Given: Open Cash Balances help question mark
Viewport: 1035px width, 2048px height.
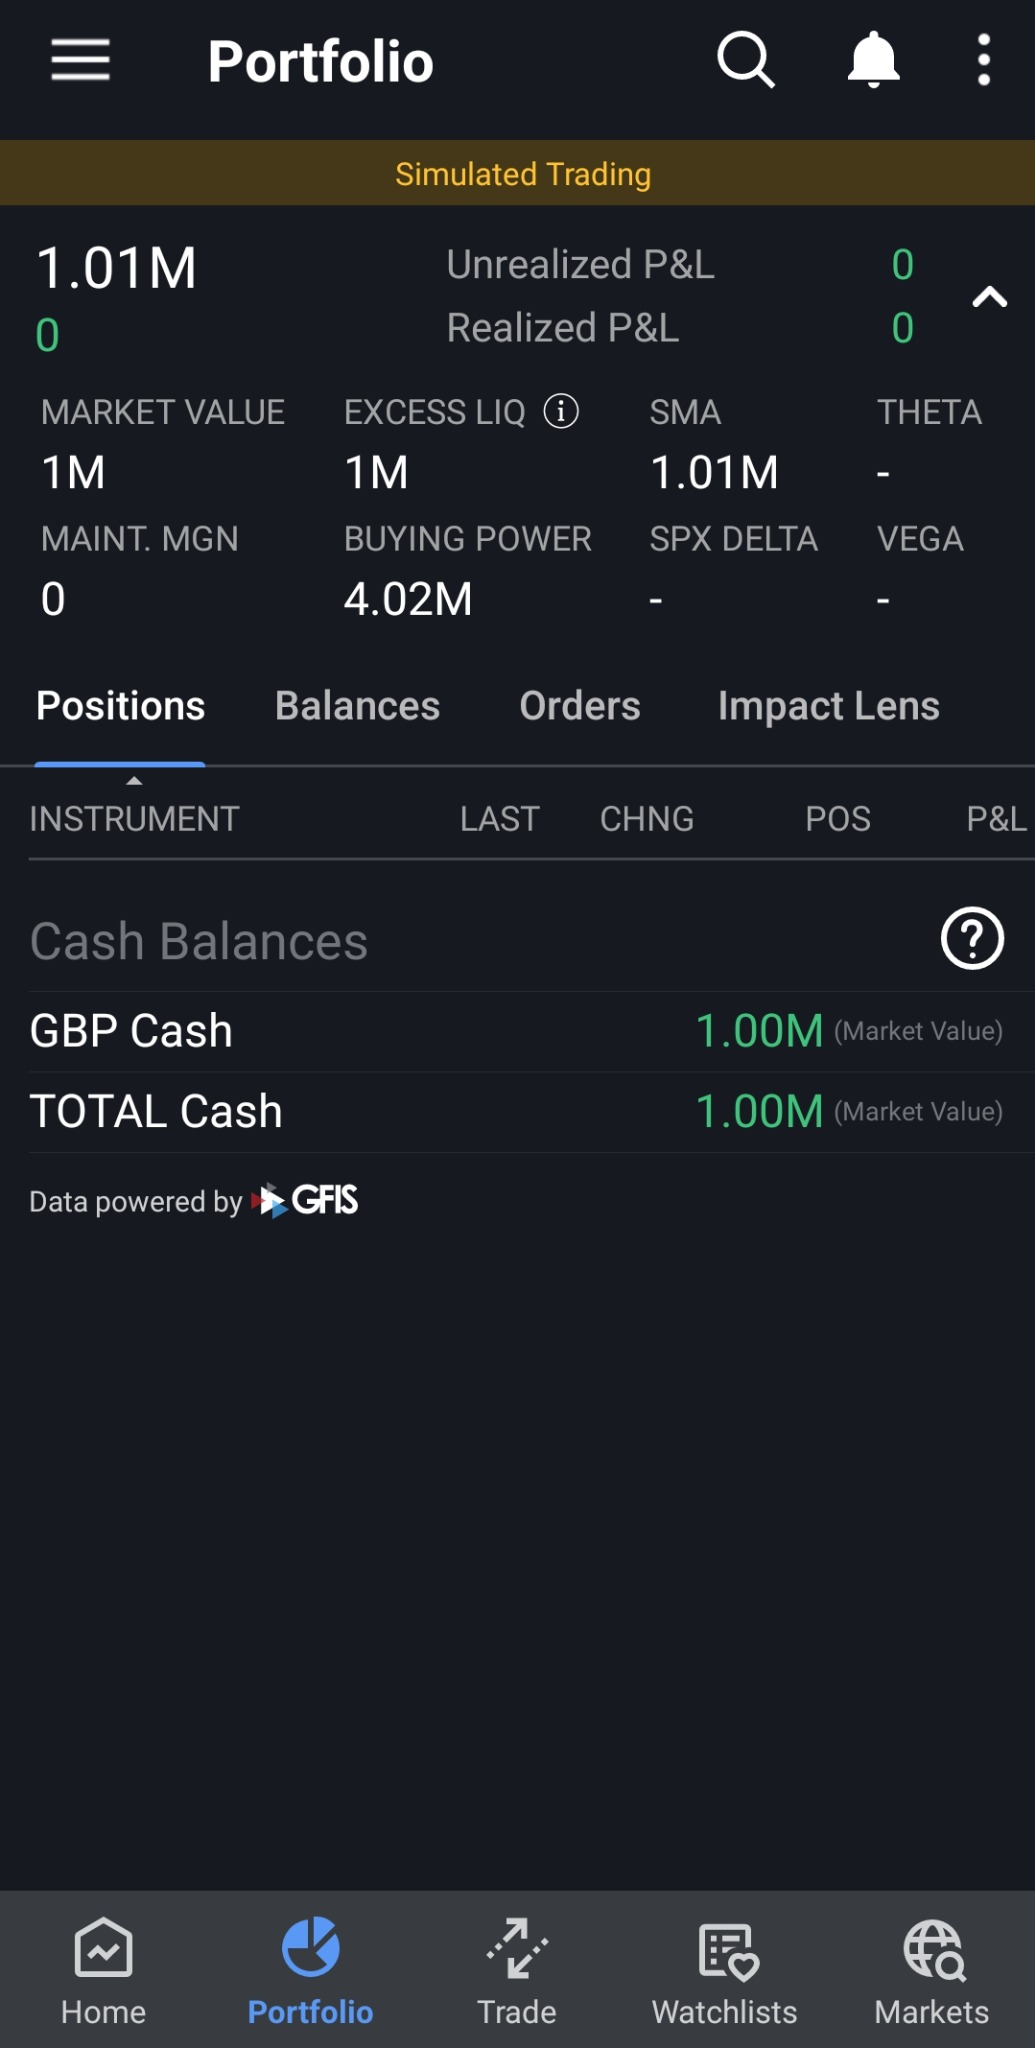Looking at the screenshot, I should click(x=972, y=938).
